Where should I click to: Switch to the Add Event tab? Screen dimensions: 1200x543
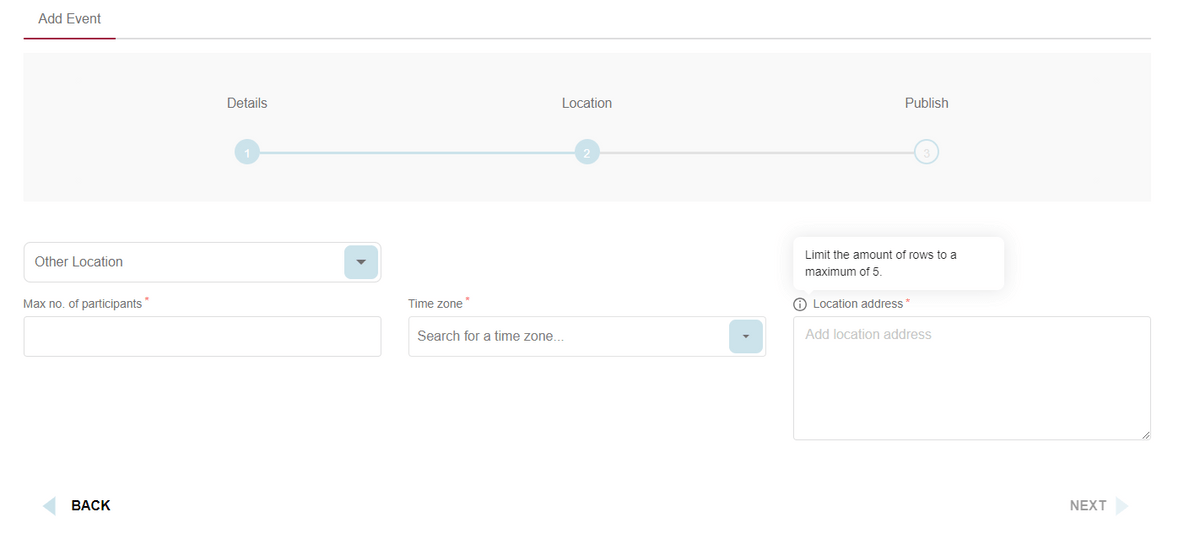pyautogui.click(x=69, y=19)
